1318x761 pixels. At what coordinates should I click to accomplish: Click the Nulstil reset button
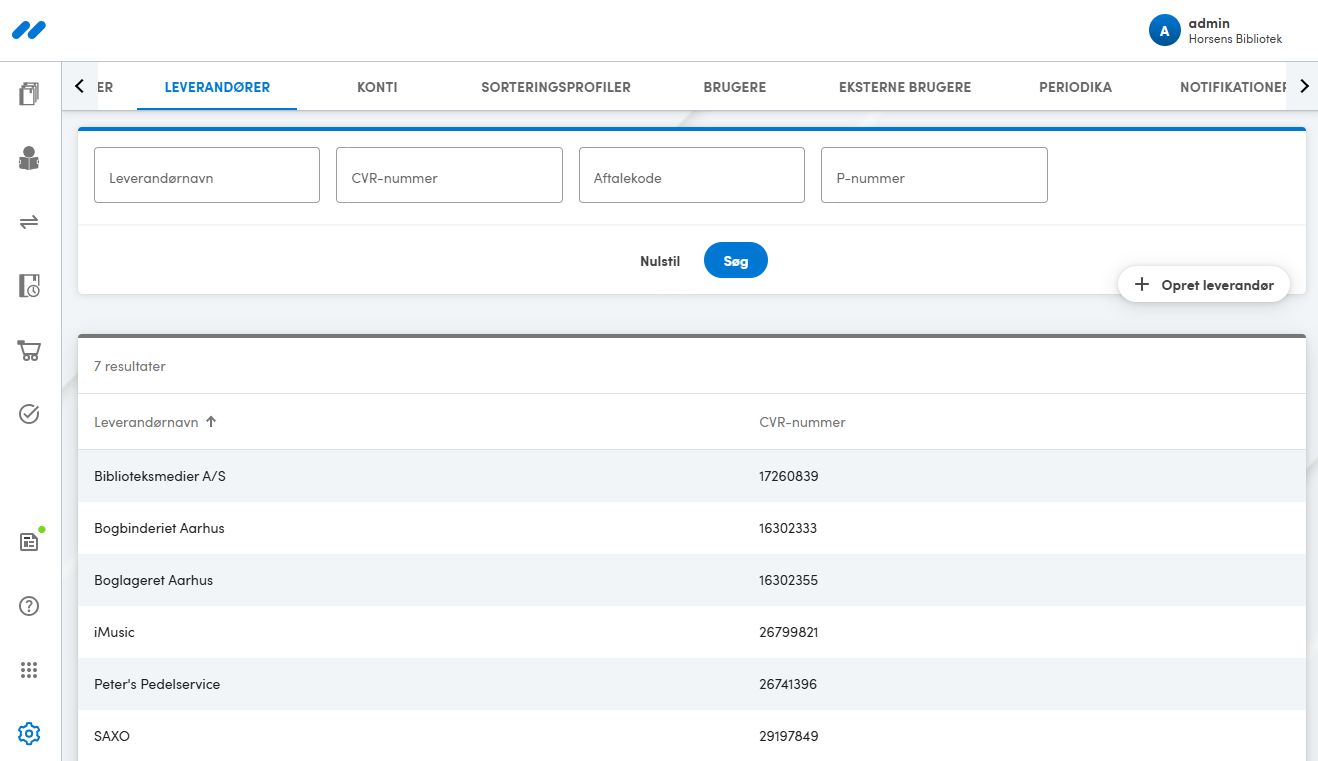660,261
